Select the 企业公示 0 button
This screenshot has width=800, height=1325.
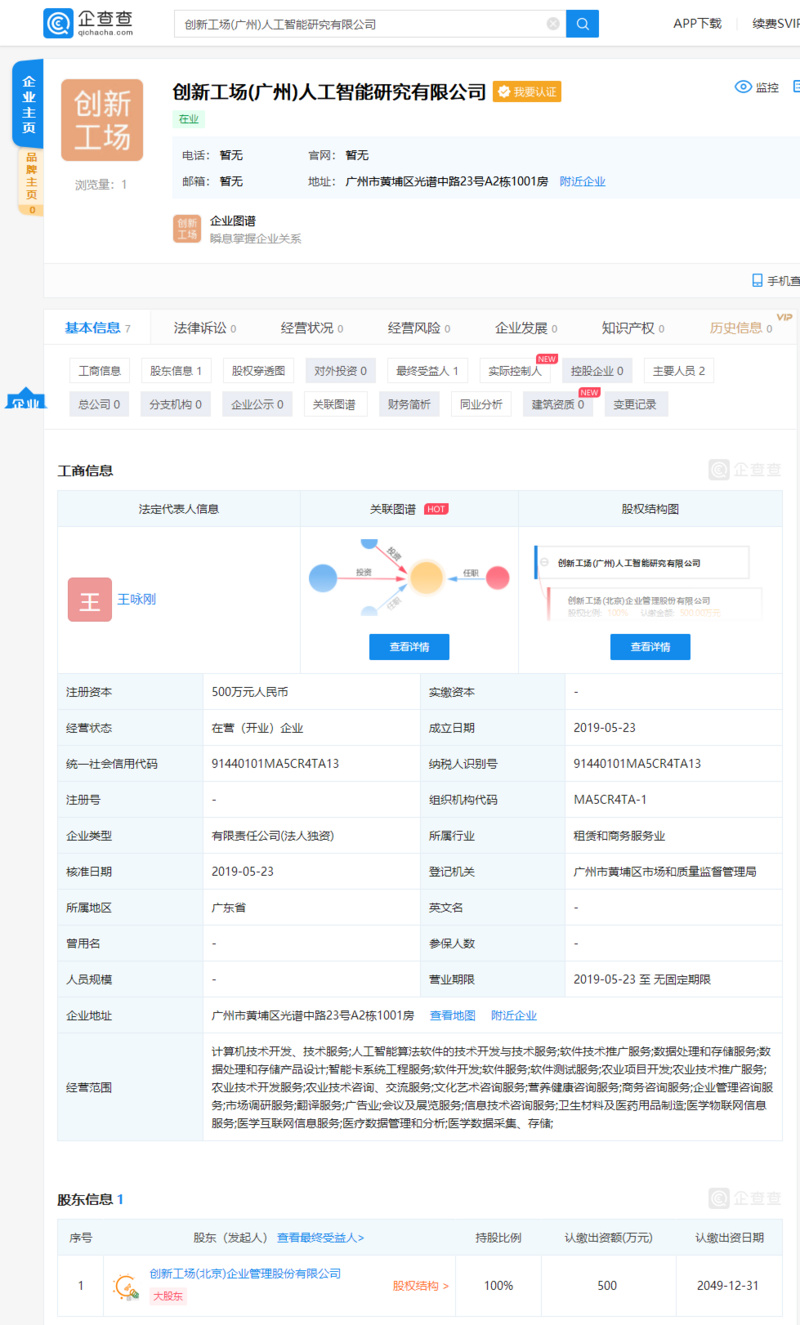(x=257, y=404)
